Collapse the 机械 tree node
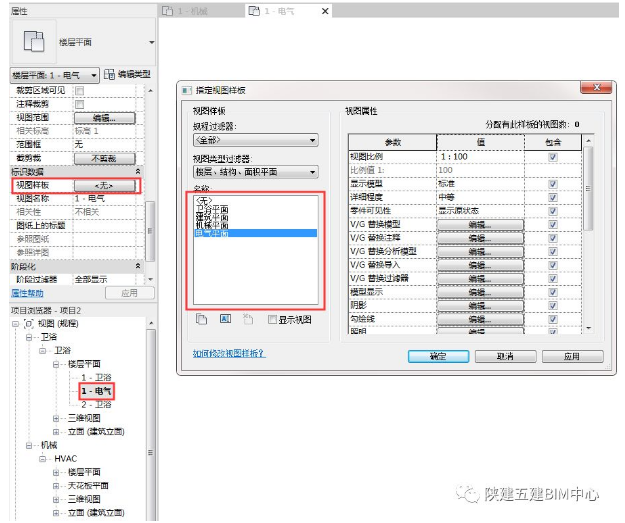Screen dimensions: 625x523 [29, 446]
